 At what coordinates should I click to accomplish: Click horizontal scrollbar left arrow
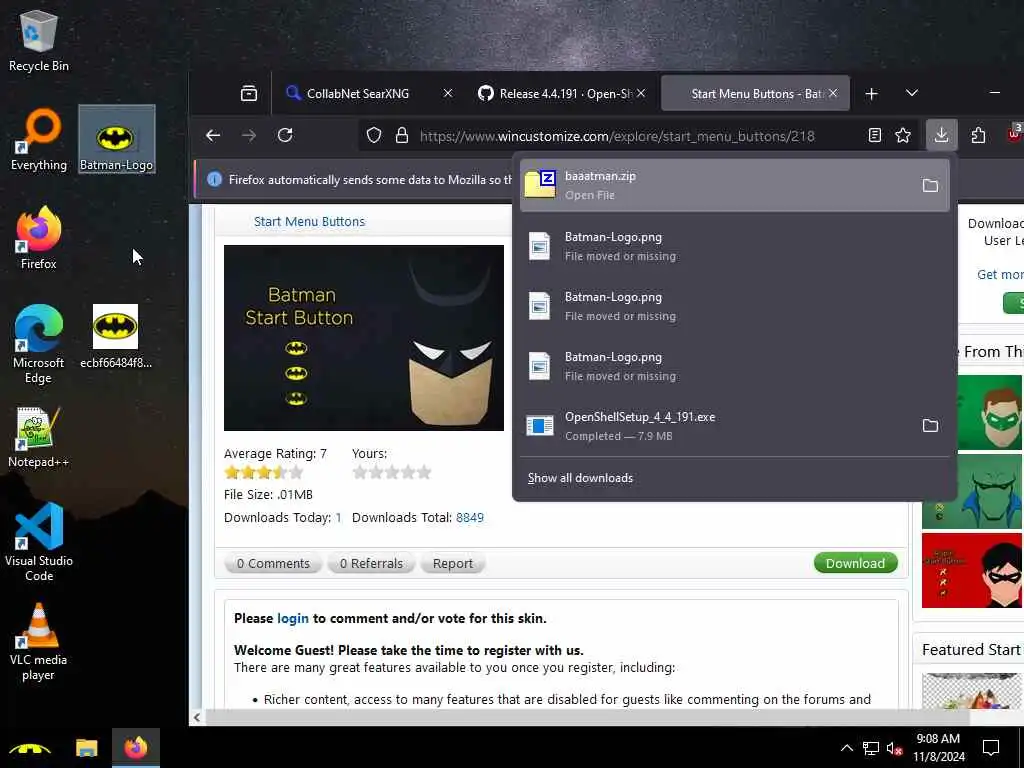pyautogui.click(x=197, y=717)
